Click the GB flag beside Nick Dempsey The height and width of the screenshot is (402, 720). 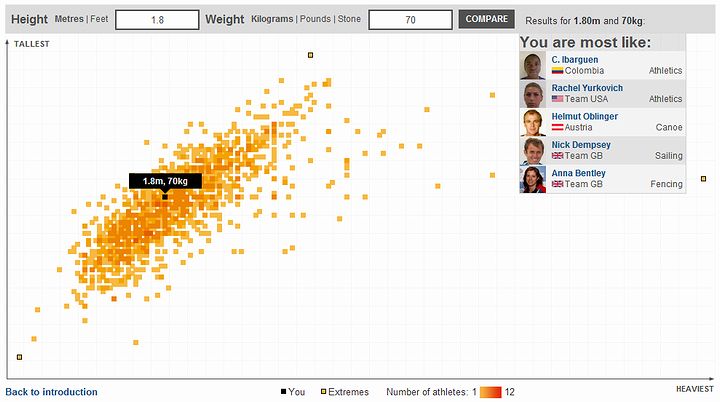(x=557, y=156)
